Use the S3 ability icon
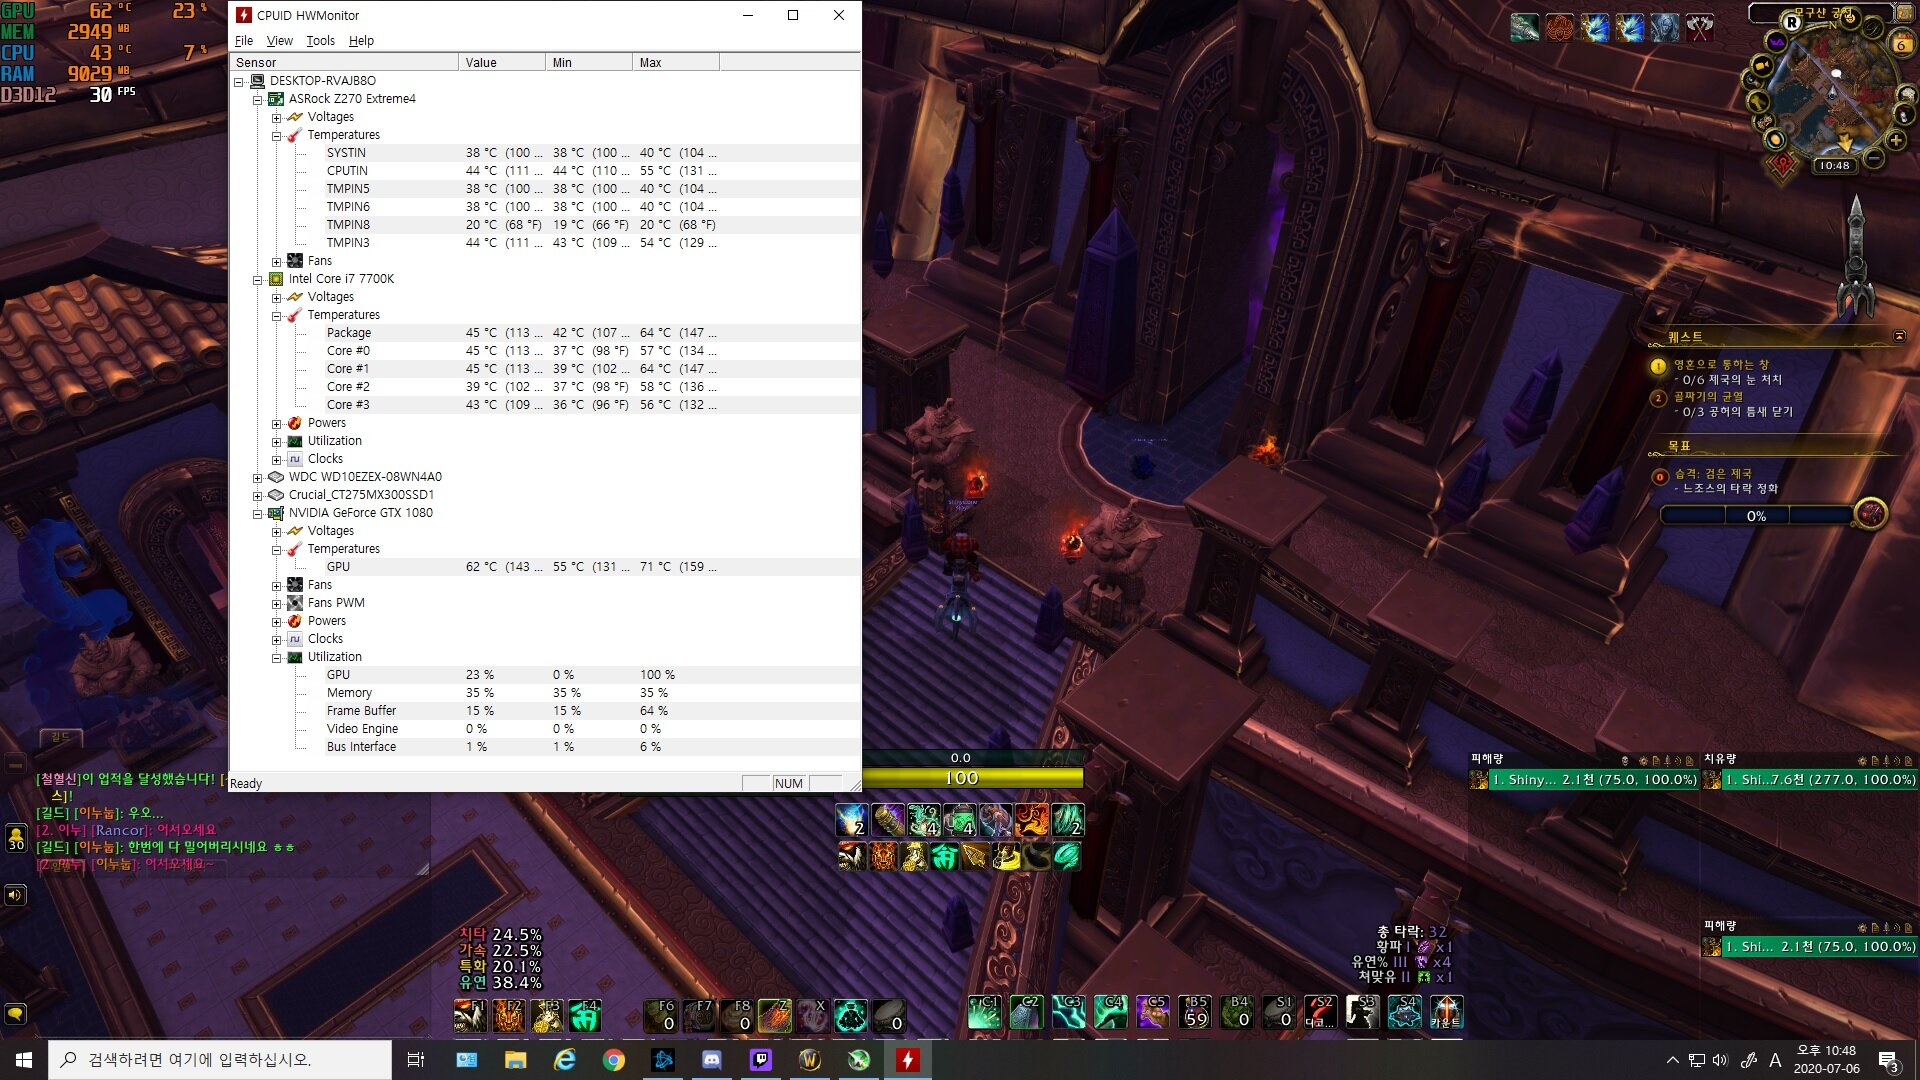 tap(1362, 1012)
